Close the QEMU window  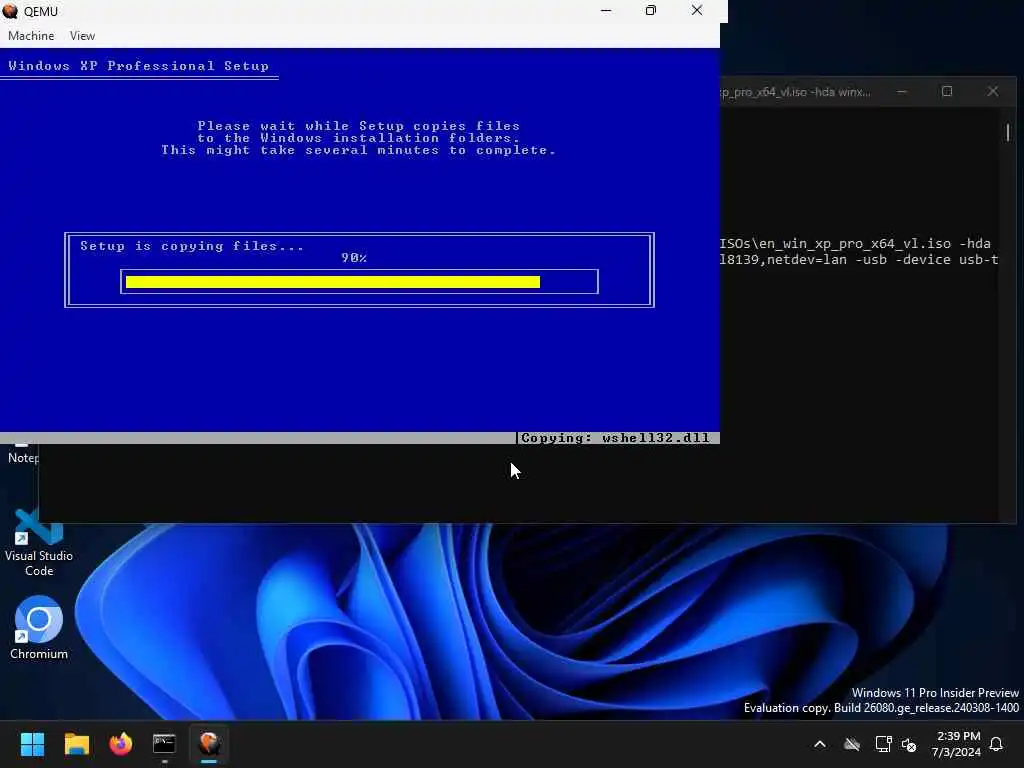697,10
